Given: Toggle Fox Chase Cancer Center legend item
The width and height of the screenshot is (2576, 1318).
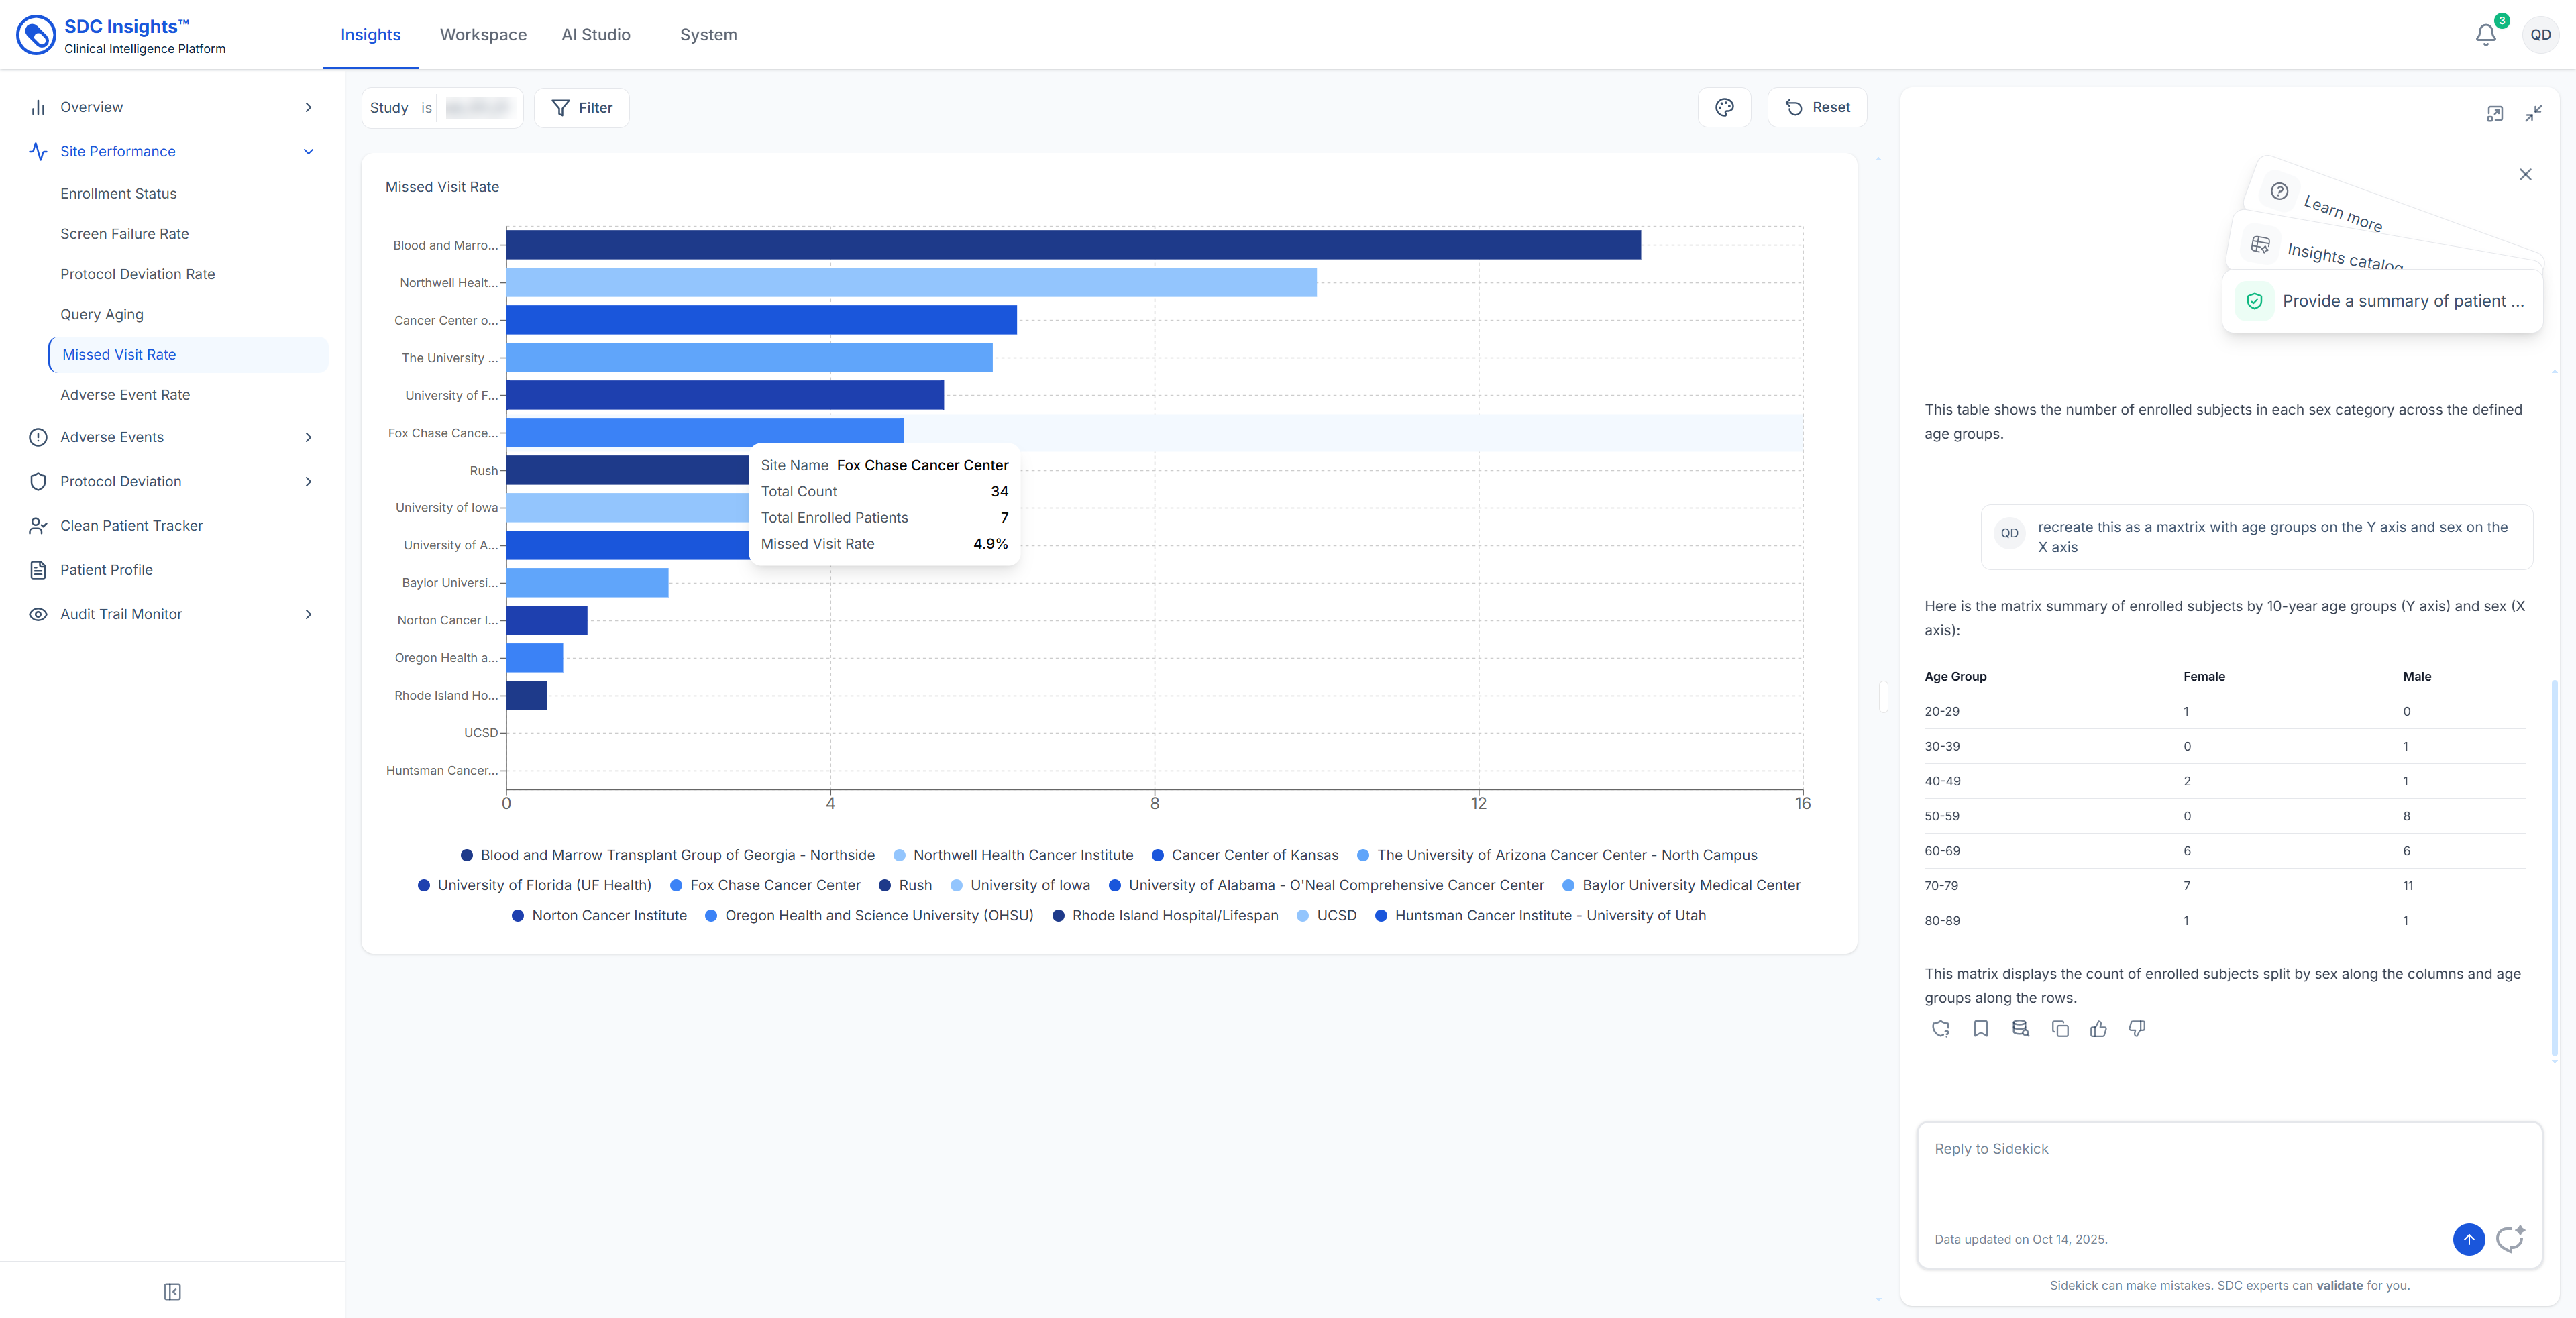Looking at the screenshot, I should click(764, 885).
